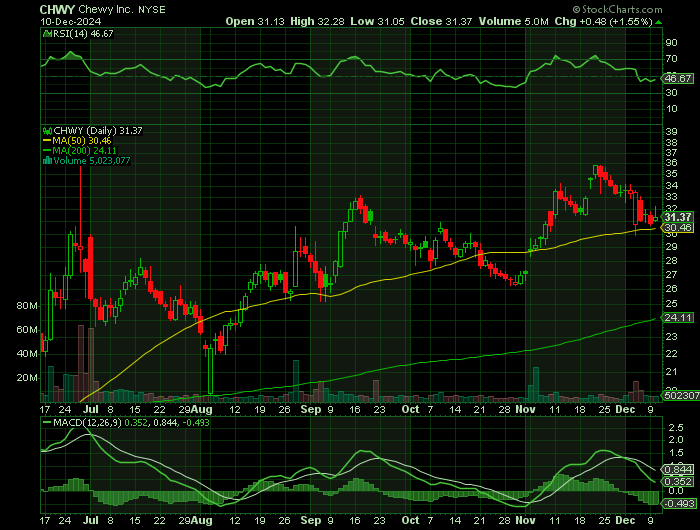
Task: Click the 'RSI(14) 46.67' legend text
Action: [x=83, y=34]
